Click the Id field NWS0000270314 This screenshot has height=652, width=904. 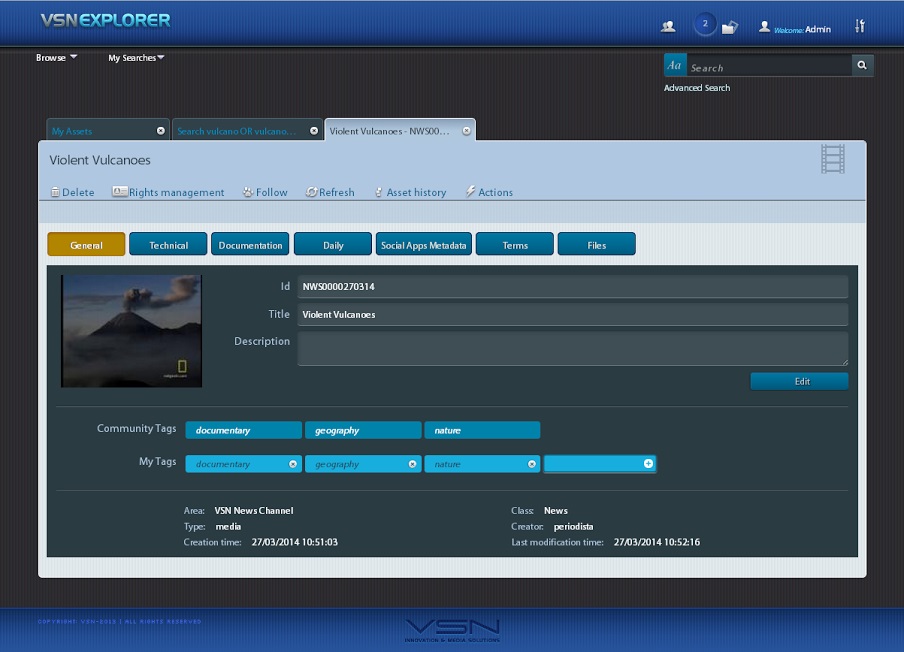click(572, 287)
